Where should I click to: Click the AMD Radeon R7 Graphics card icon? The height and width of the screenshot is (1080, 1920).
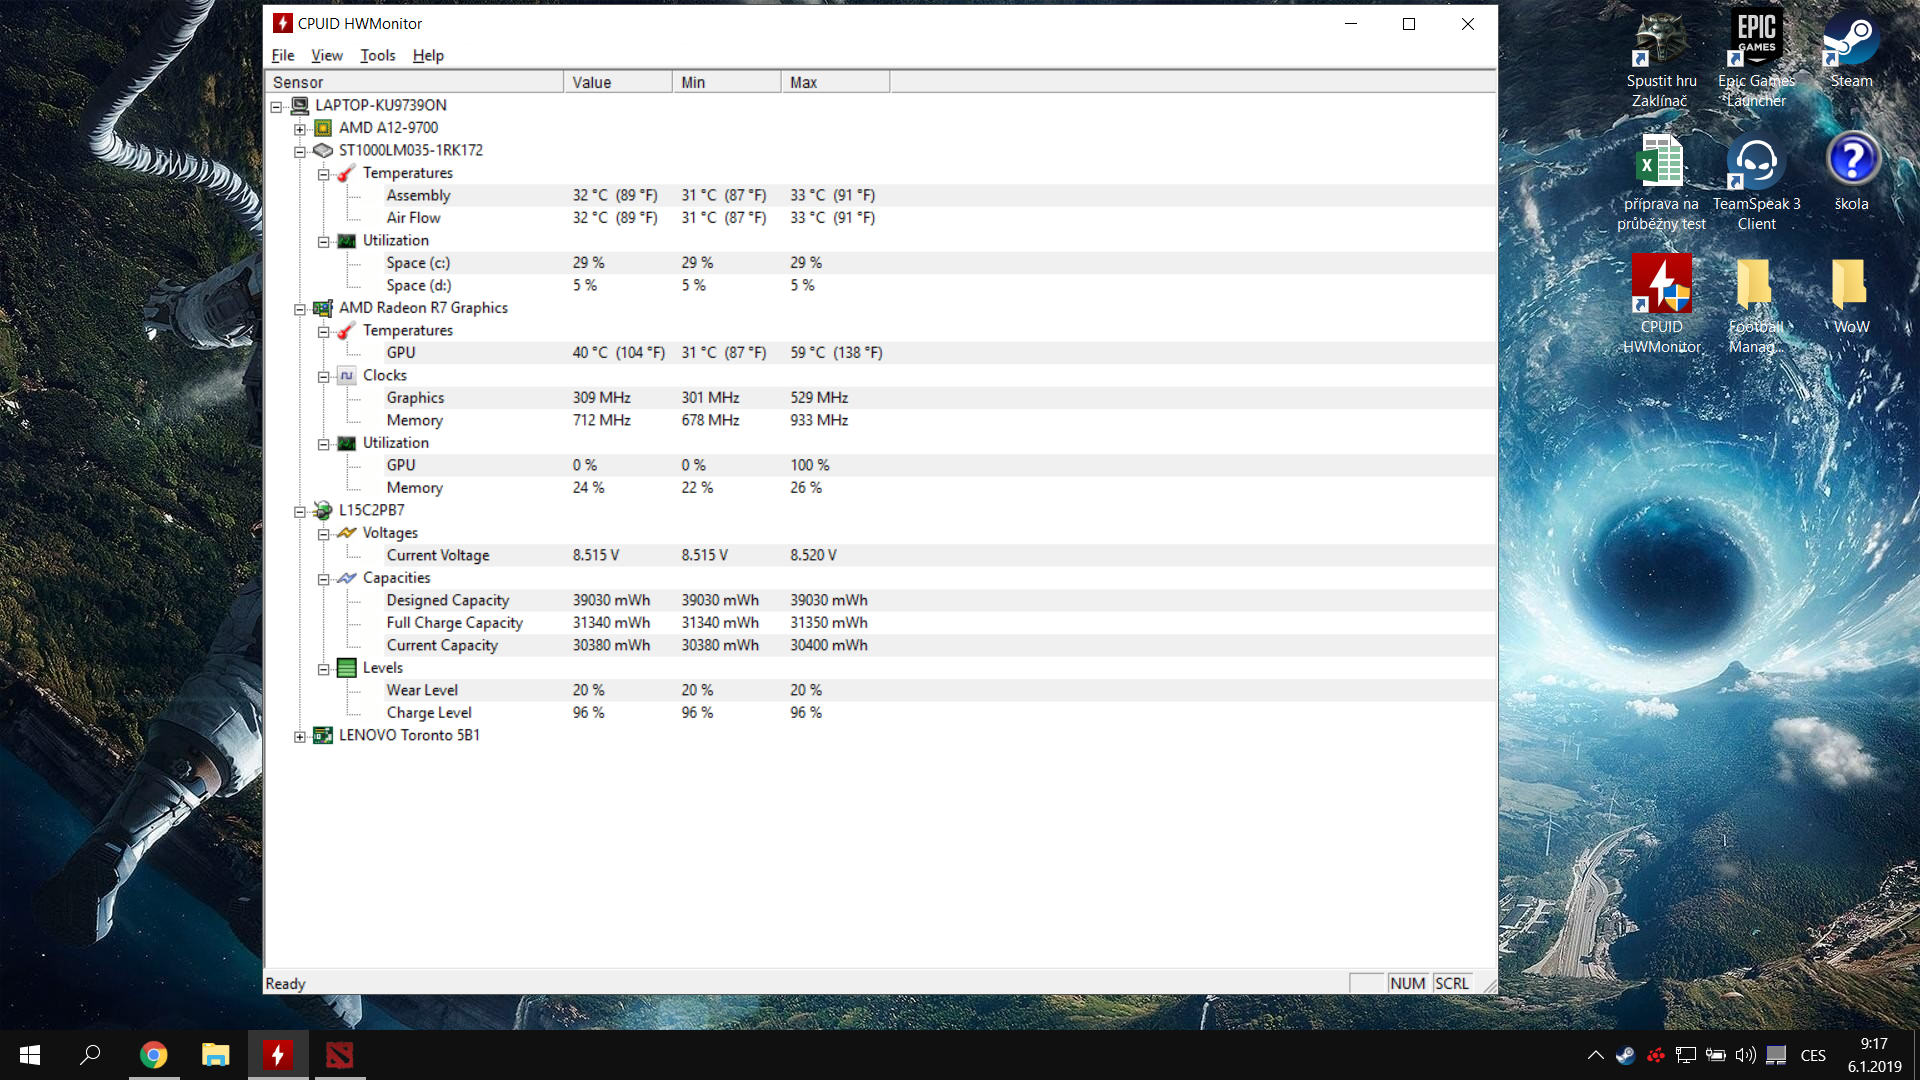323,308
